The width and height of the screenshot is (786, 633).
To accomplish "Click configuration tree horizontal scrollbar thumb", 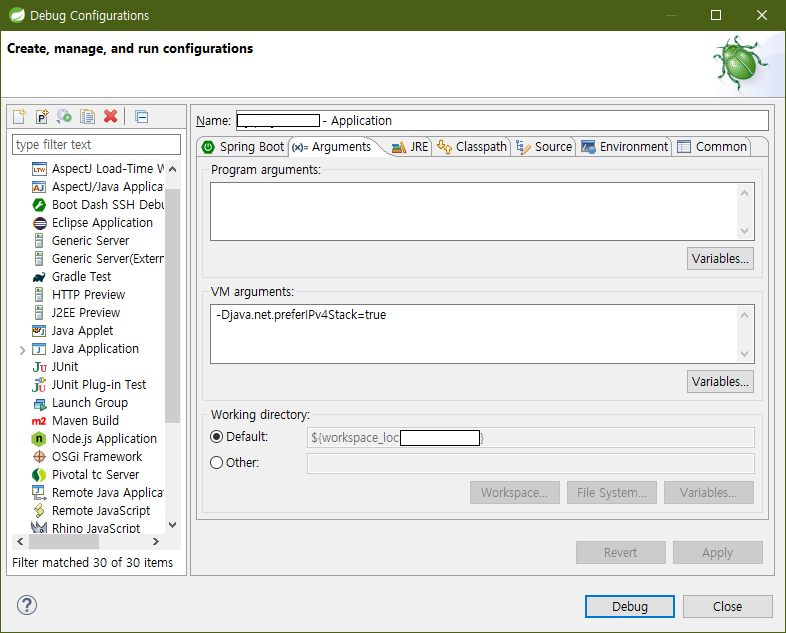I will [64, 541].
